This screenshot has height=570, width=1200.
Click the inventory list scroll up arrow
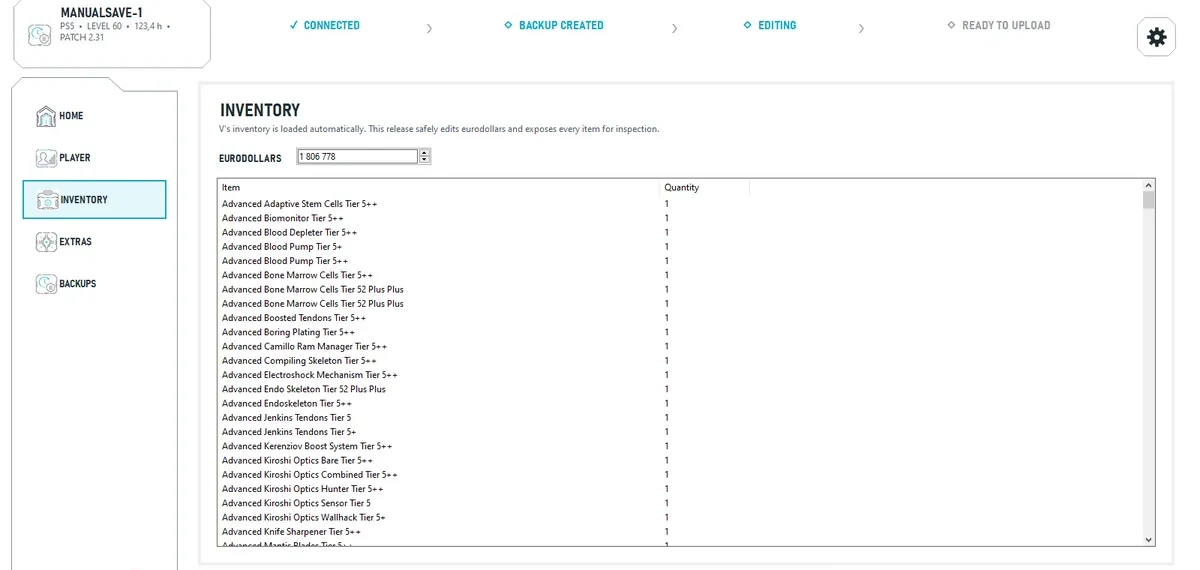pyautogui.click(x=1149, y=186)
